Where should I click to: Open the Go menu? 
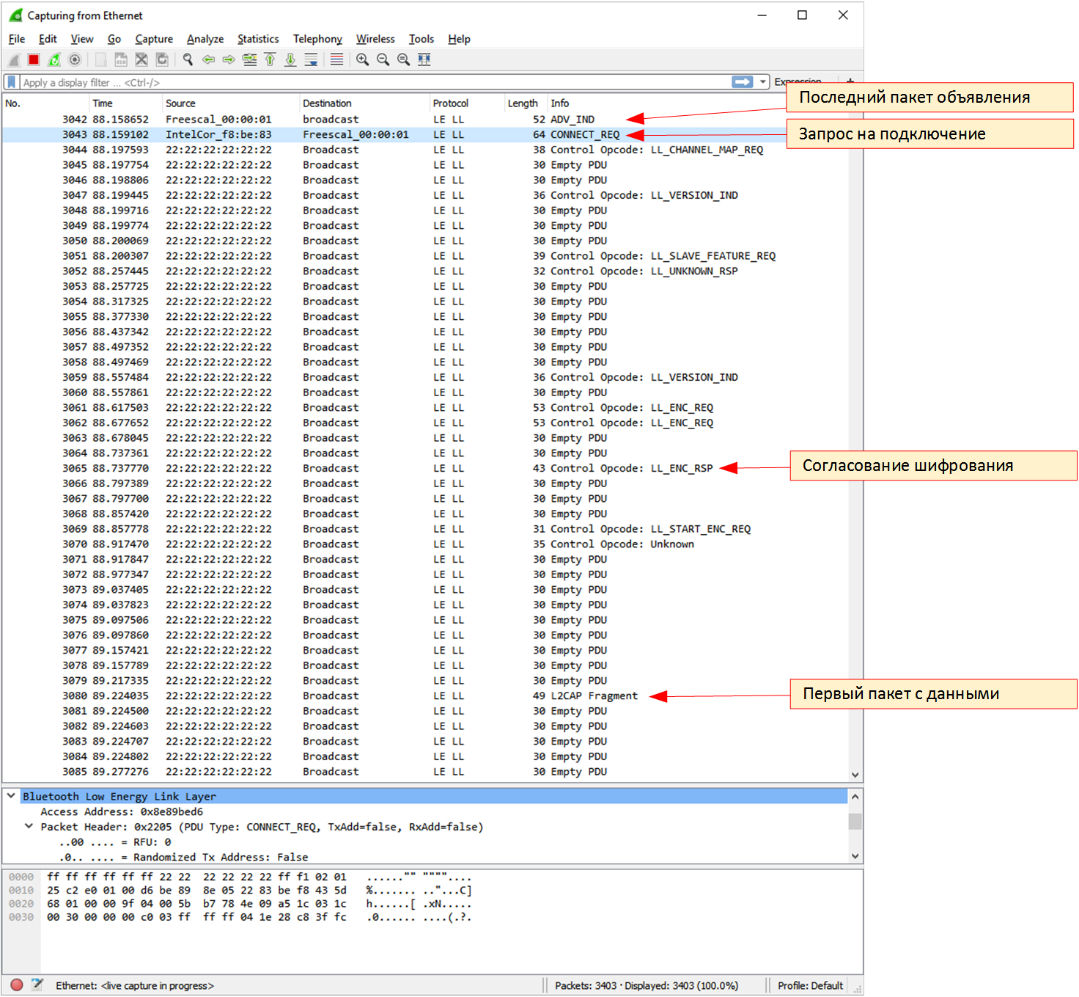point(114,39)
